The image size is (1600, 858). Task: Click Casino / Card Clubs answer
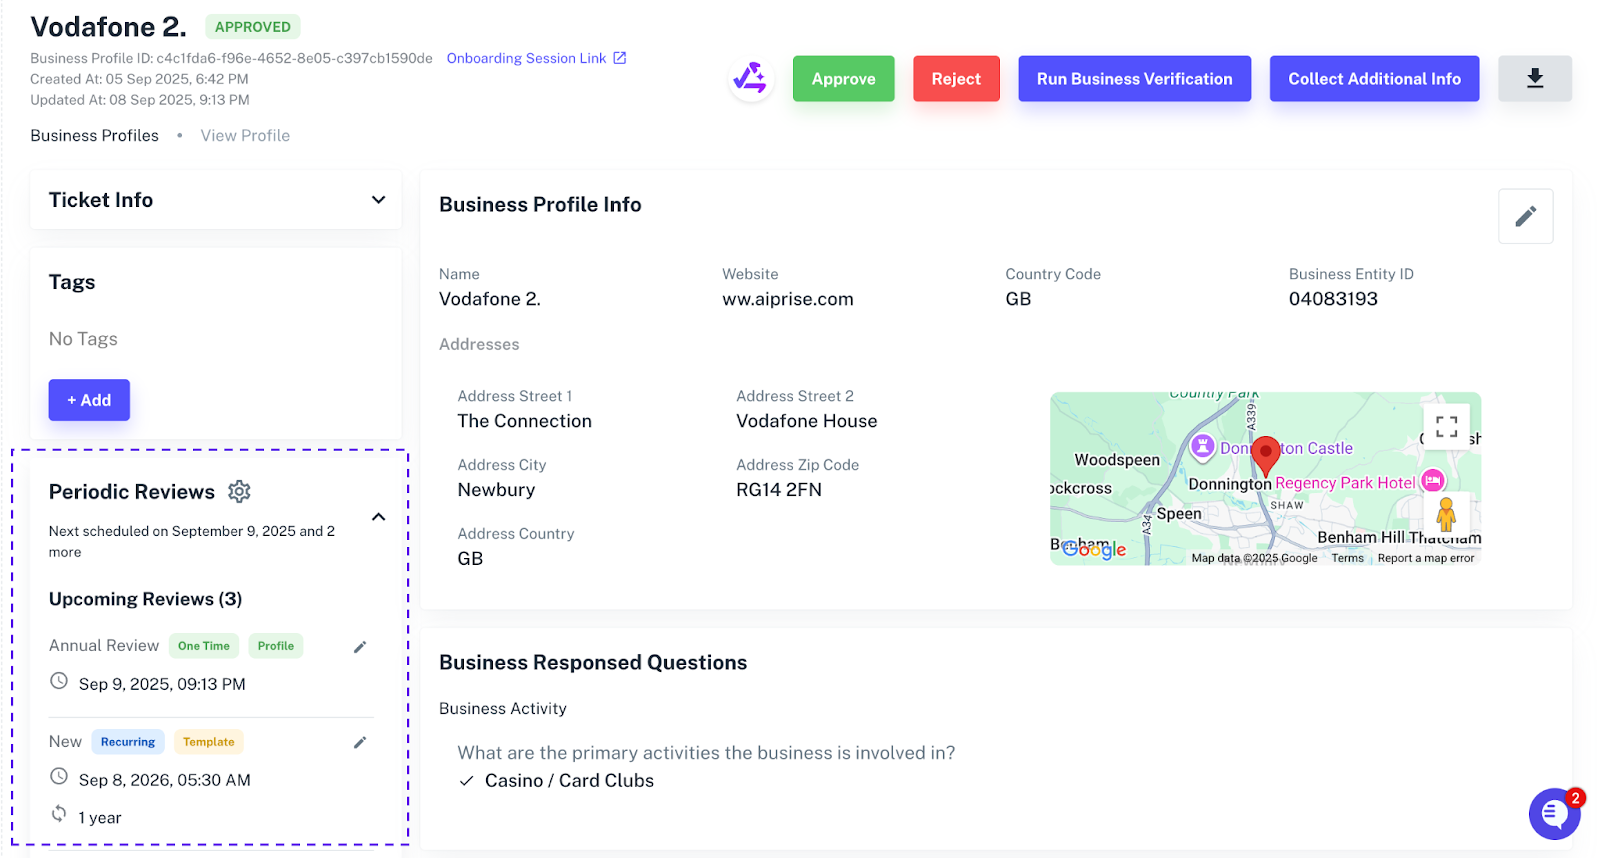click(x=569, y=781)
